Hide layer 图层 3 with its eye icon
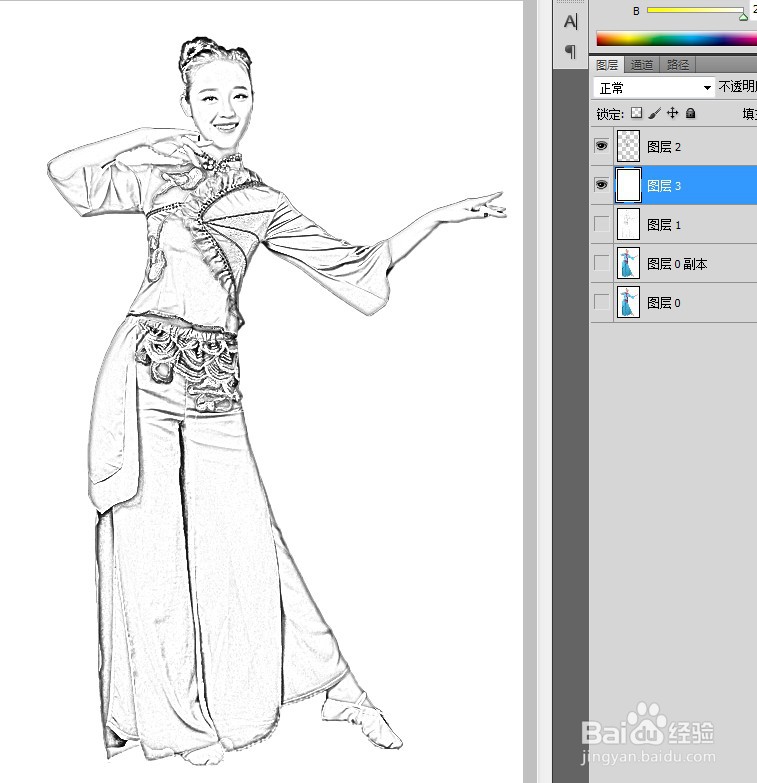757x783 pixels. 601,185
